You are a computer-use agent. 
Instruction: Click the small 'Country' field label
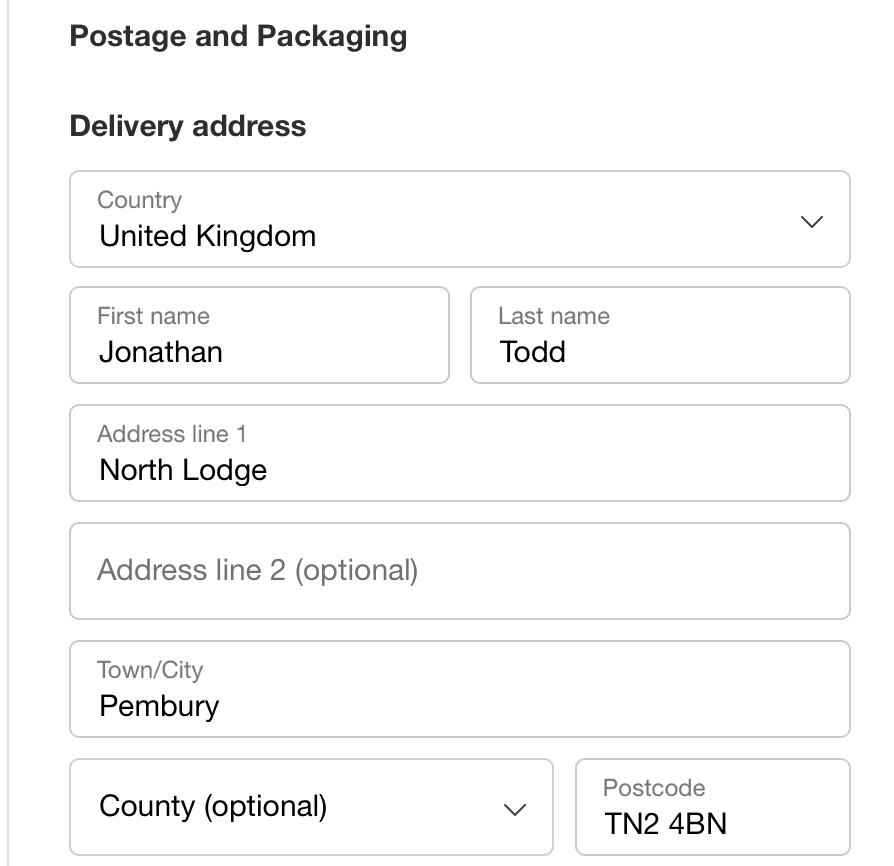pos(140,200)
